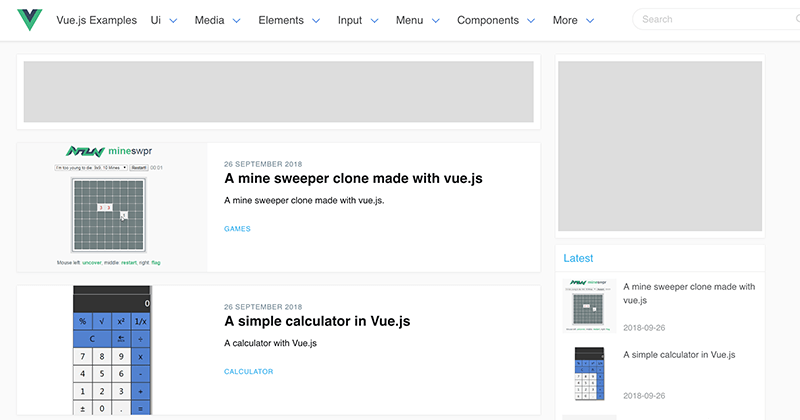800x420 pixels.
Task: Open the Latest sidebar calculator link
Action: (x=679, y=354)
